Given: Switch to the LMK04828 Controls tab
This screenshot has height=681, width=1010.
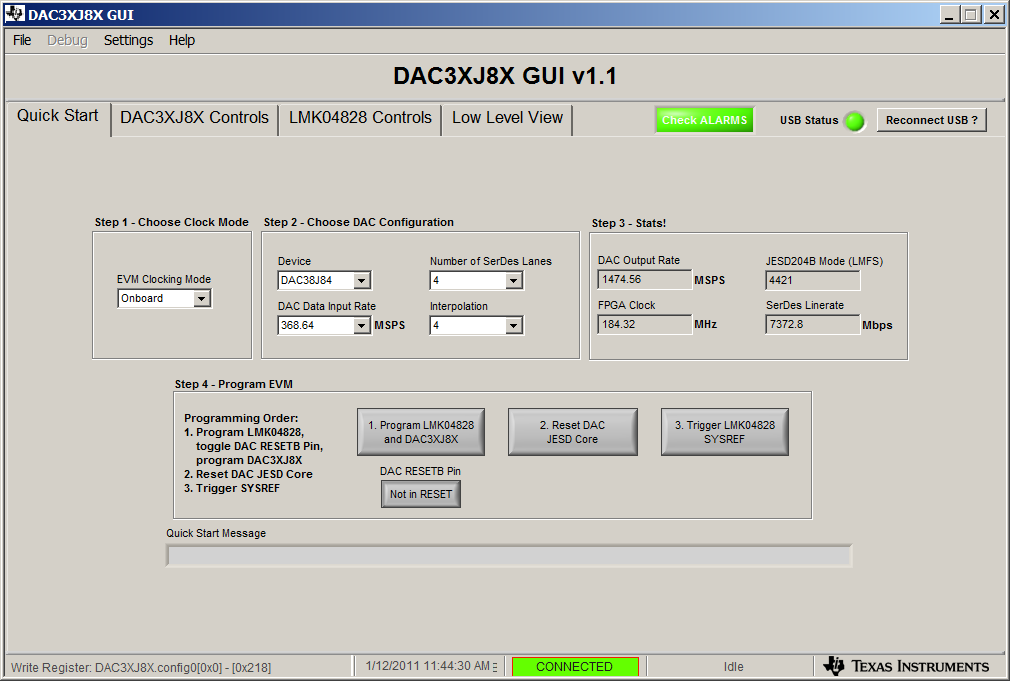Looking at the screenshot, I should (x=360, y=119).
